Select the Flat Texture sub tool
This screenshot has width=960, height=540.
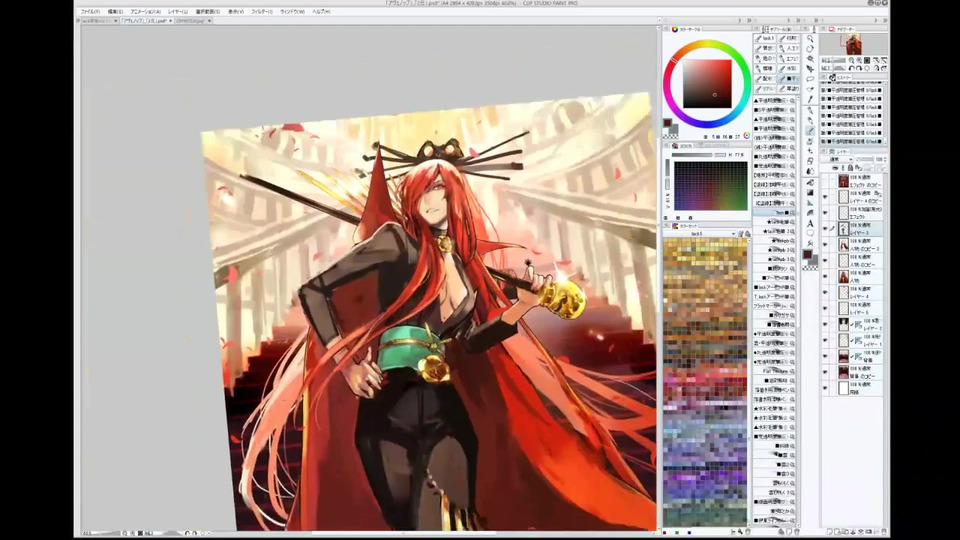click(774, 371)
